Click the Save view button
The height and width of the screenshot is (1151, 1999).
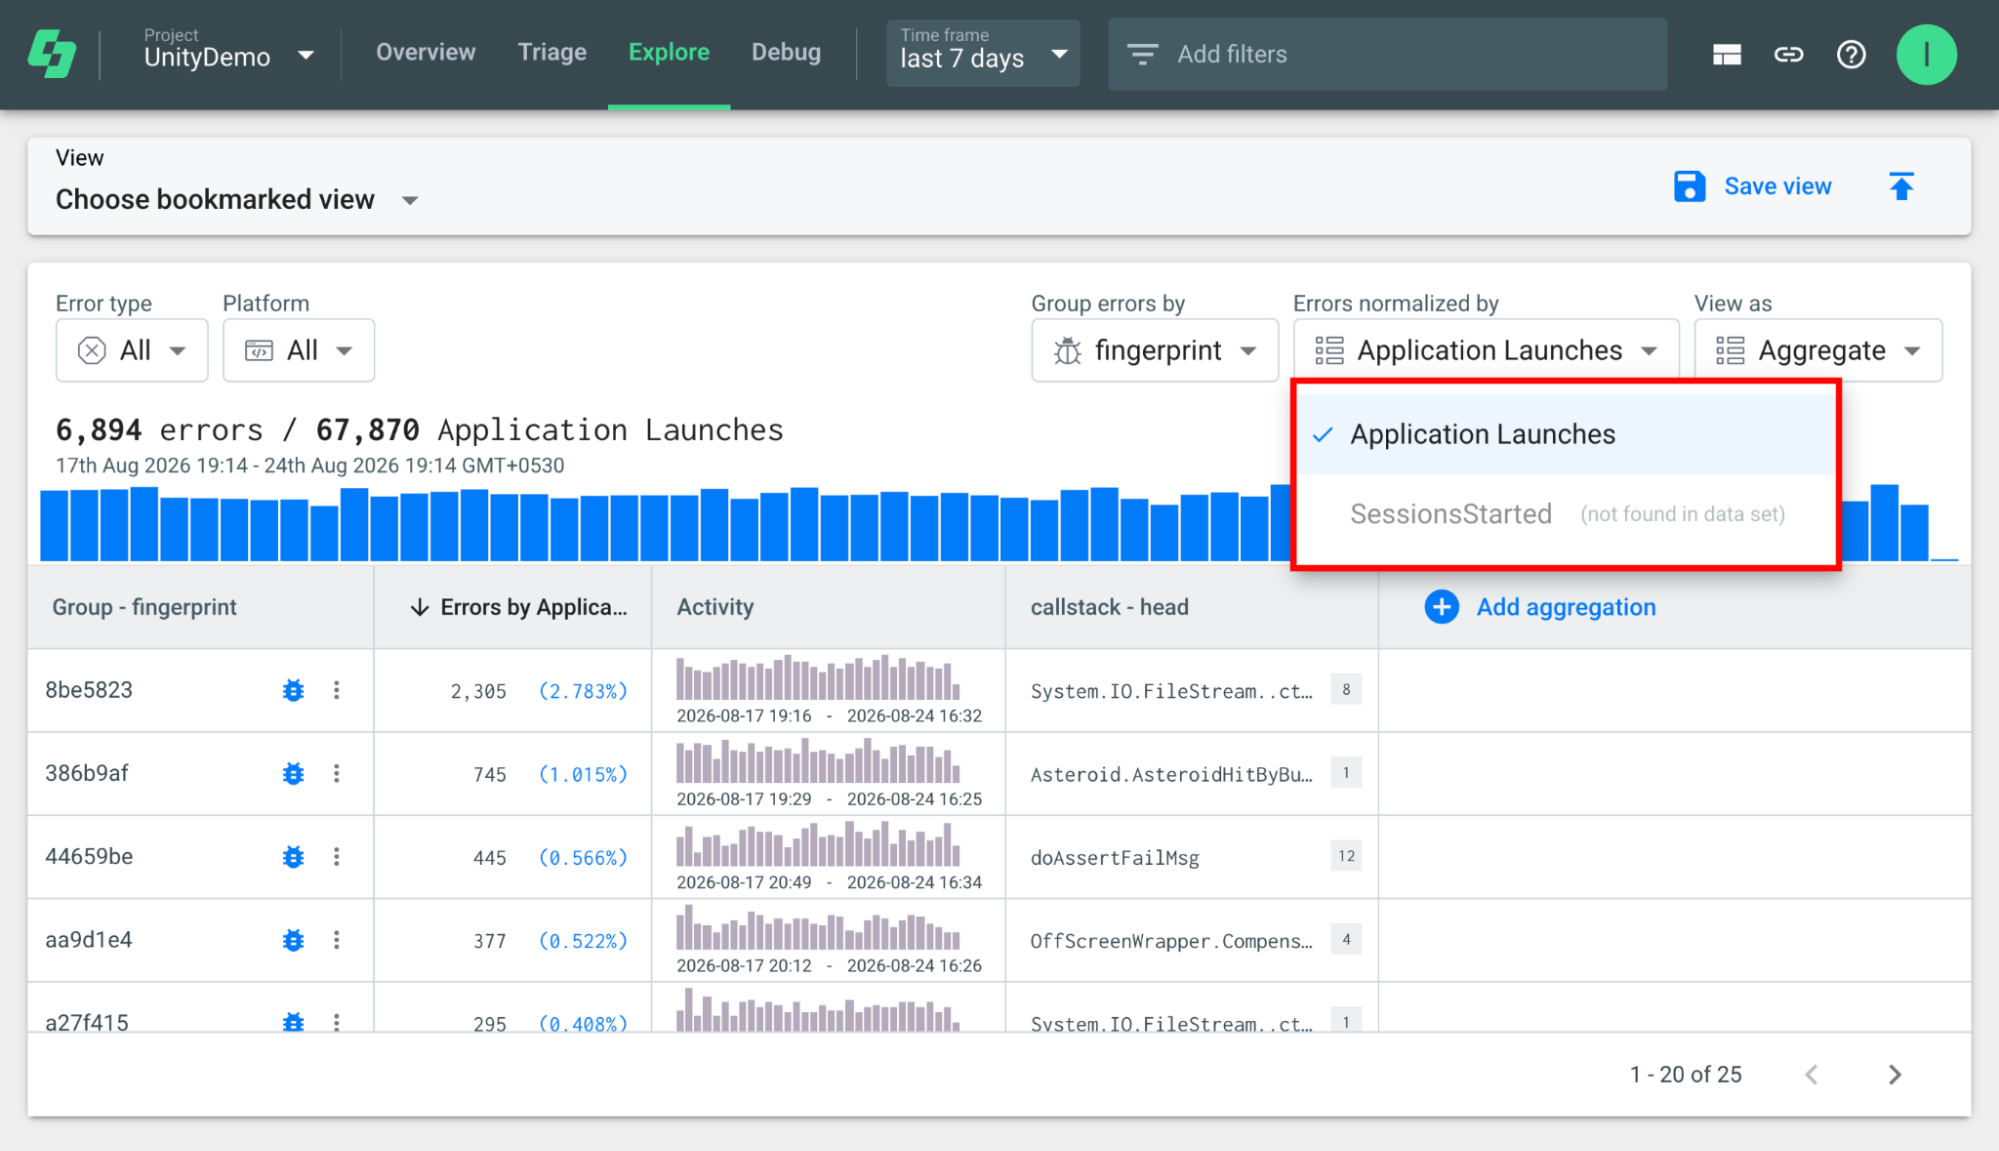[1753, 186]
